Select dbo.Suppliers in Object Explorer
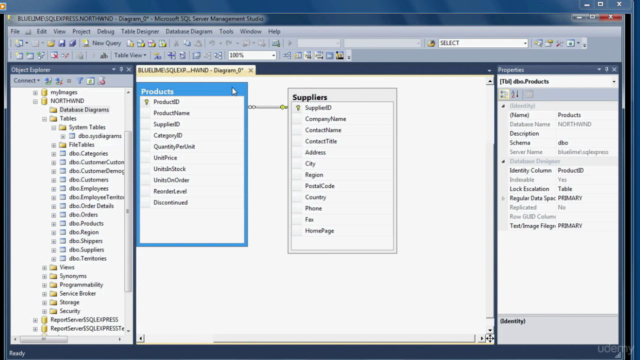Viewport: 640px width, 360px height. coord(87,250)
